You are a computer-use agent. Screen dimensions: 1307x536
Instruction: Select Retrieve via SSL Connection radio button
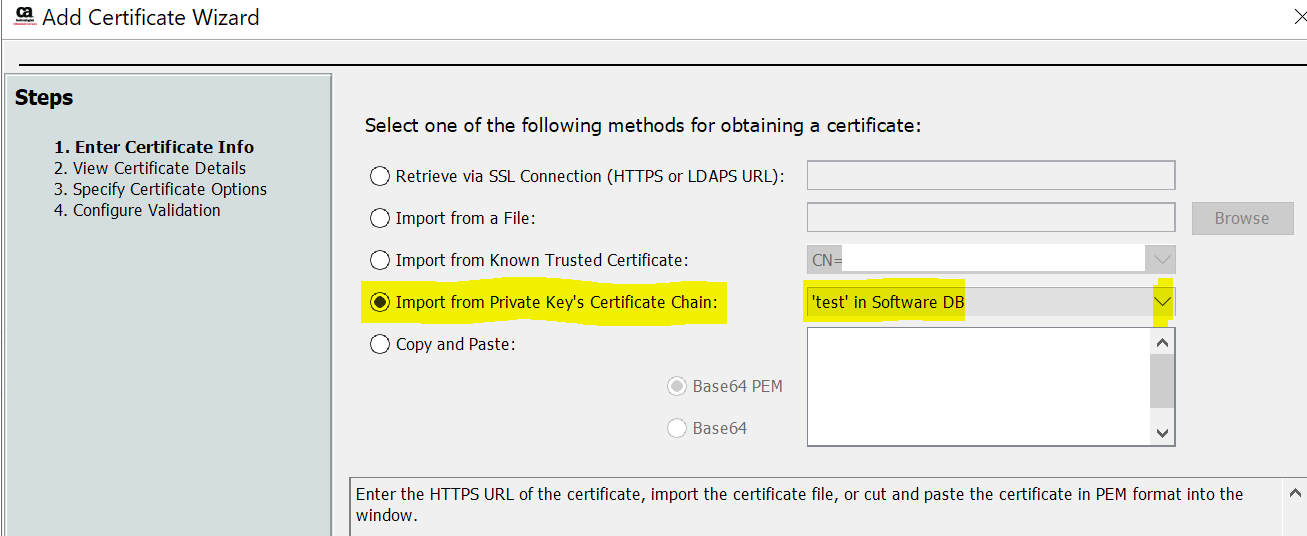coord(380,176)
